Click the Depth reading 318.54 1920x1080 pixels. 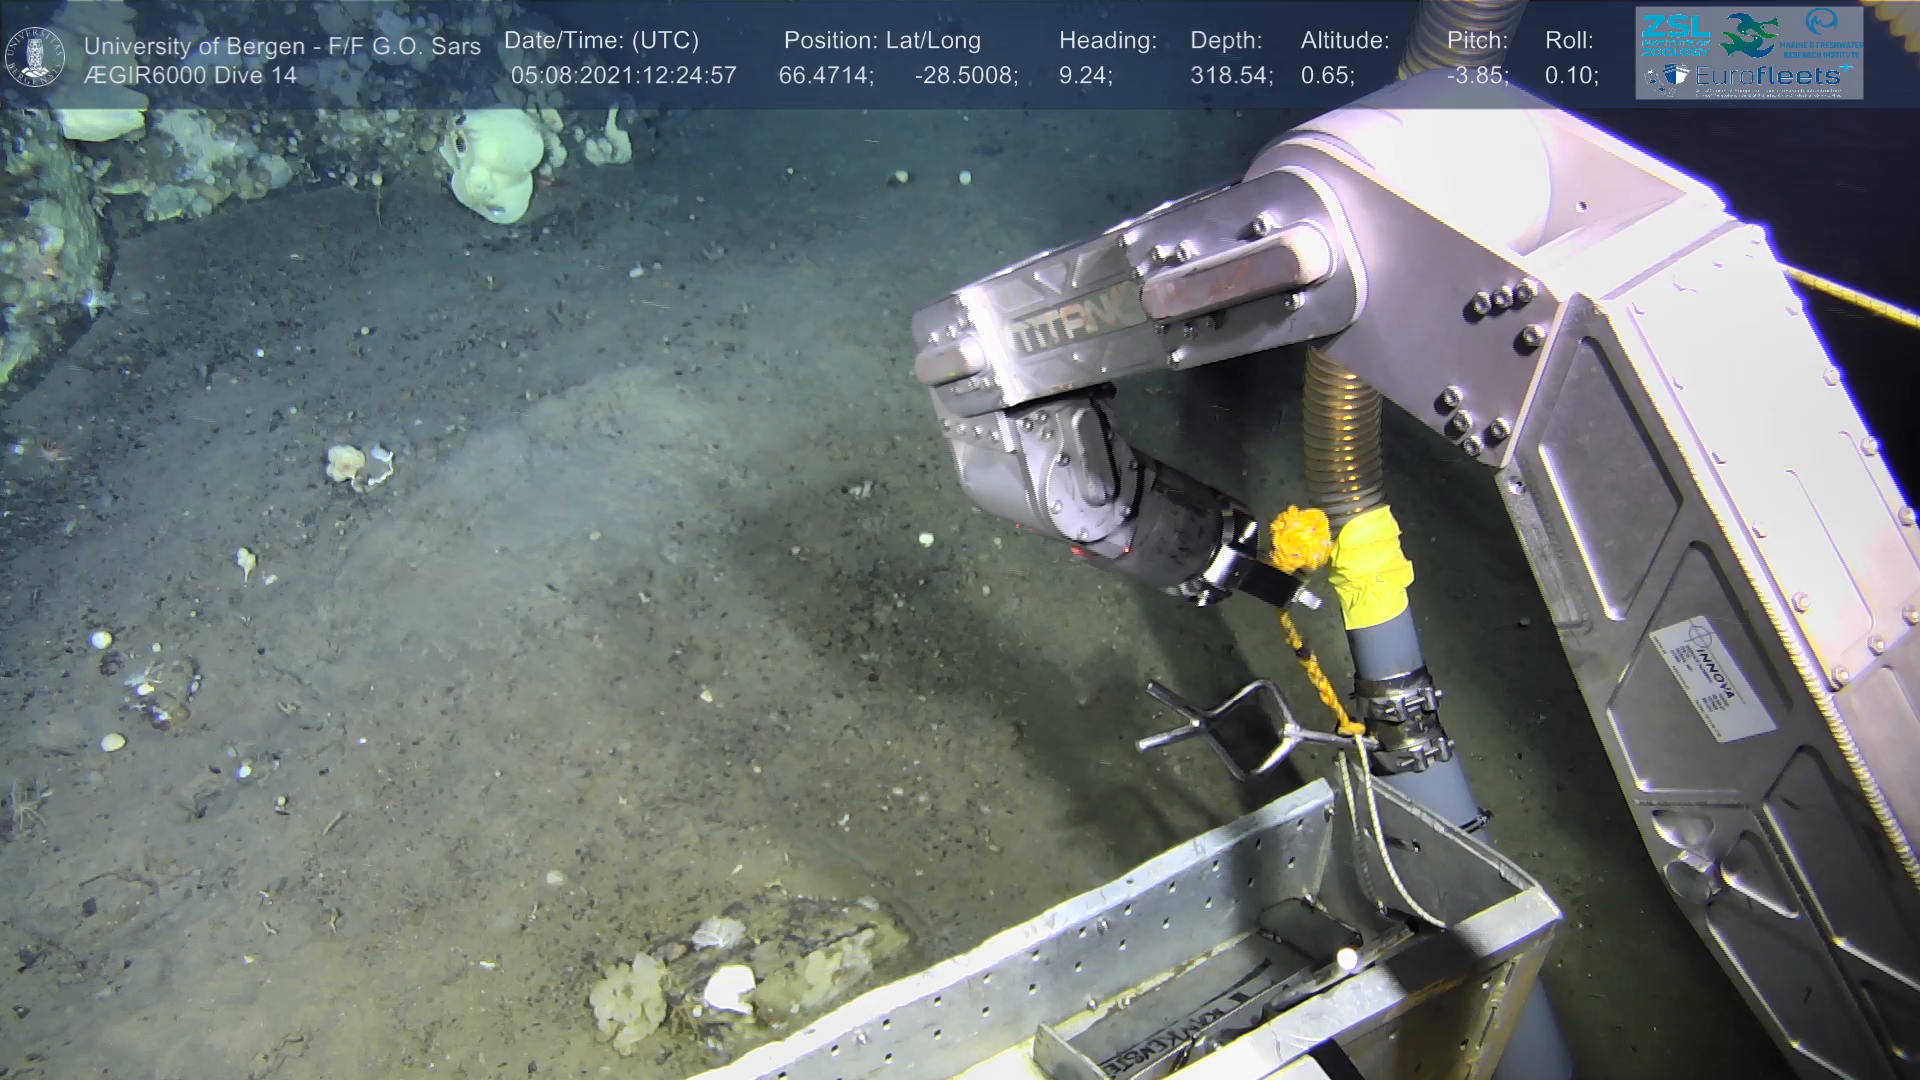(1230, 76)
